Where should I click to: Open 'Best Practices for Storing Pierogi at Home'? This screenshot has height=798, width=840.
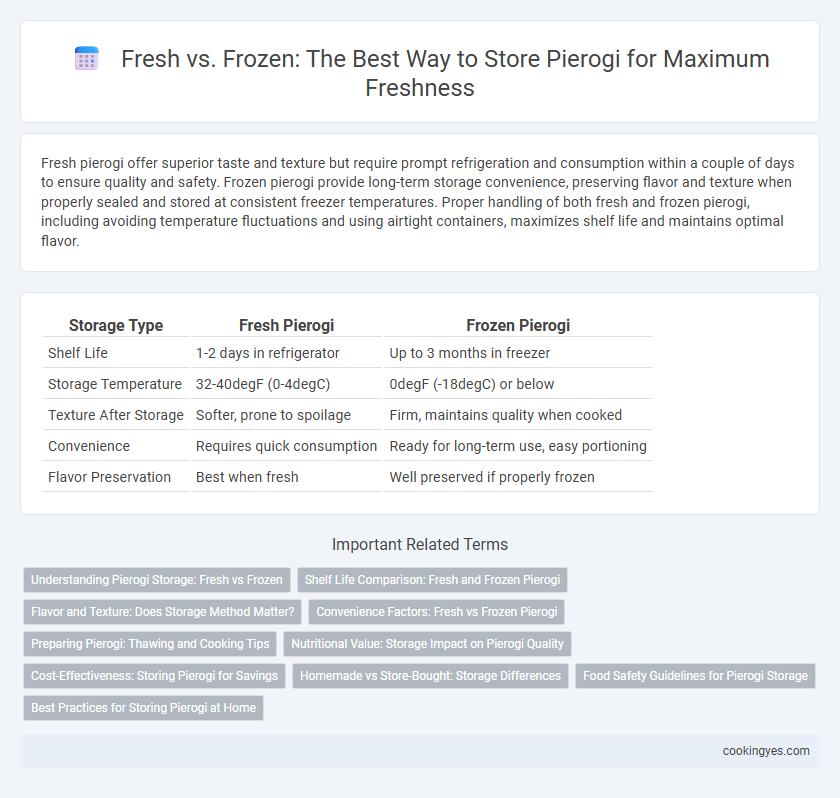(144, 708)
